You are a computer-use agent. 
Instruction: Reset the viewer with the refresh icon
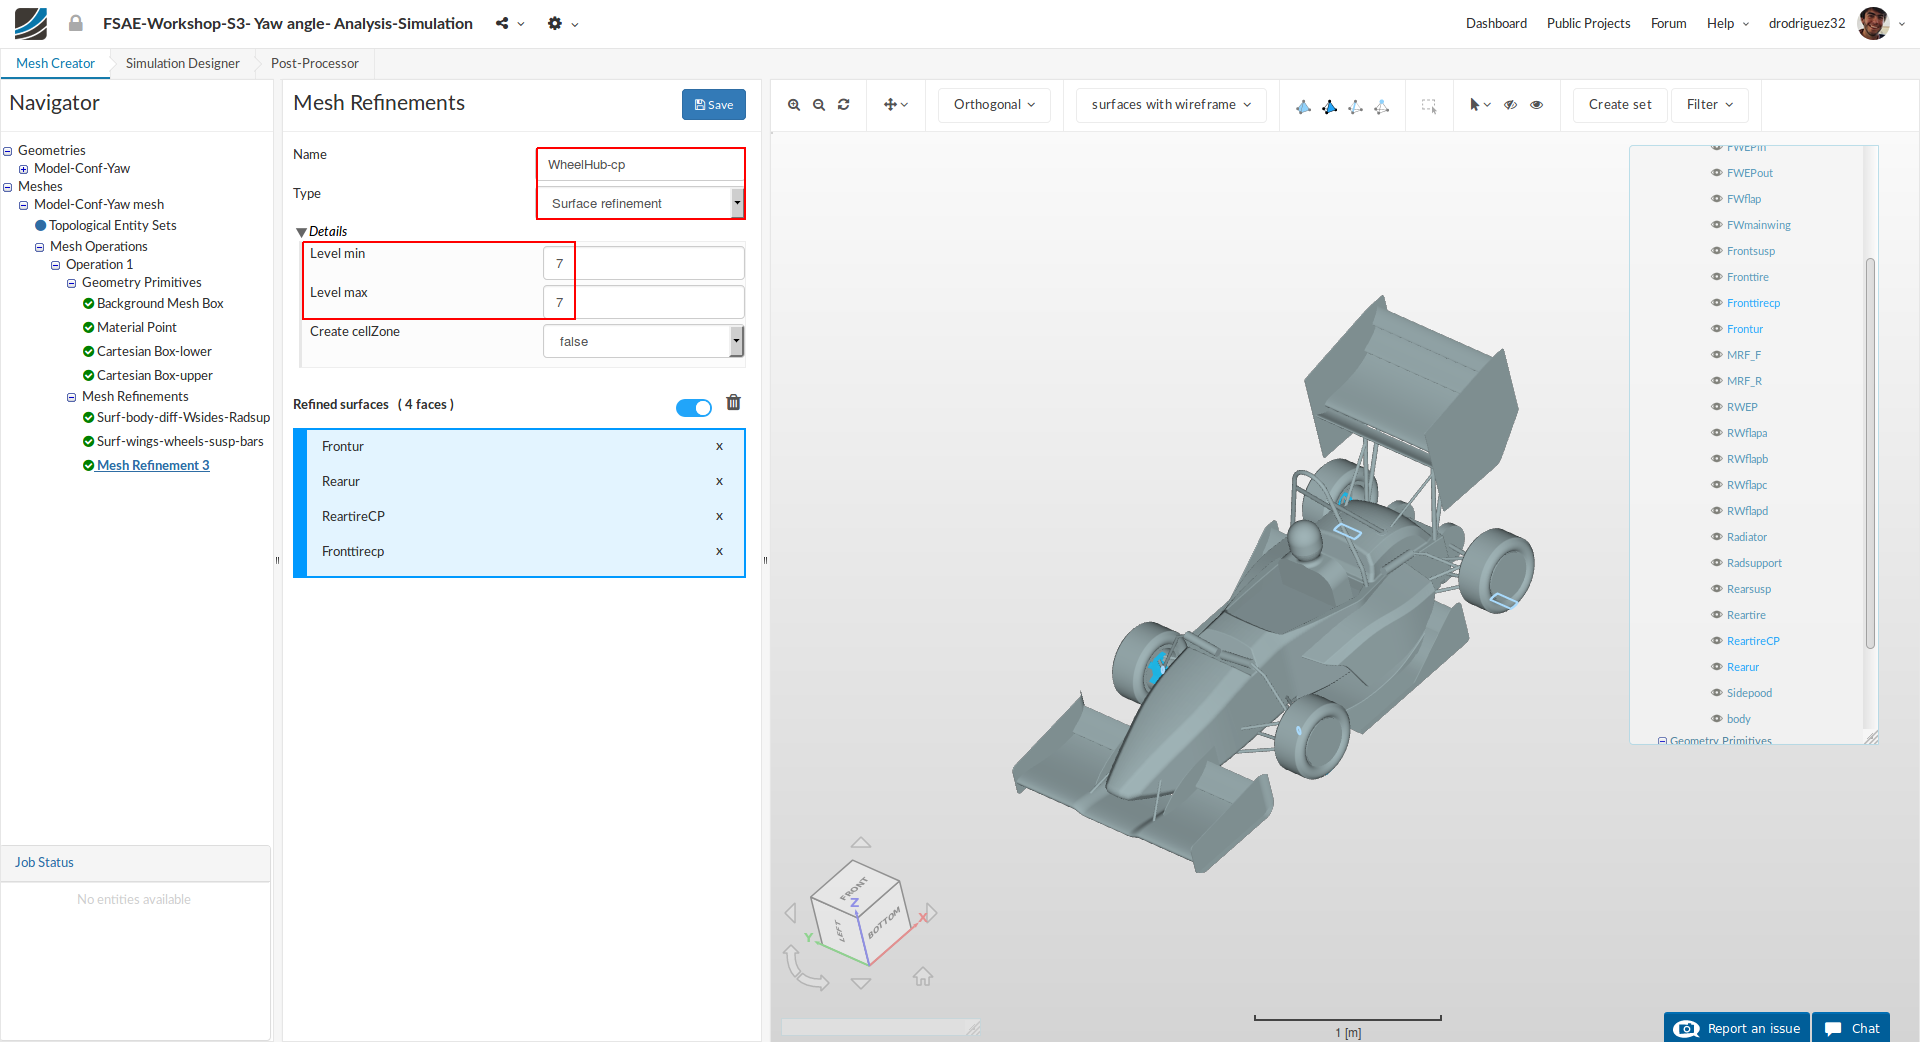point(844,105)
